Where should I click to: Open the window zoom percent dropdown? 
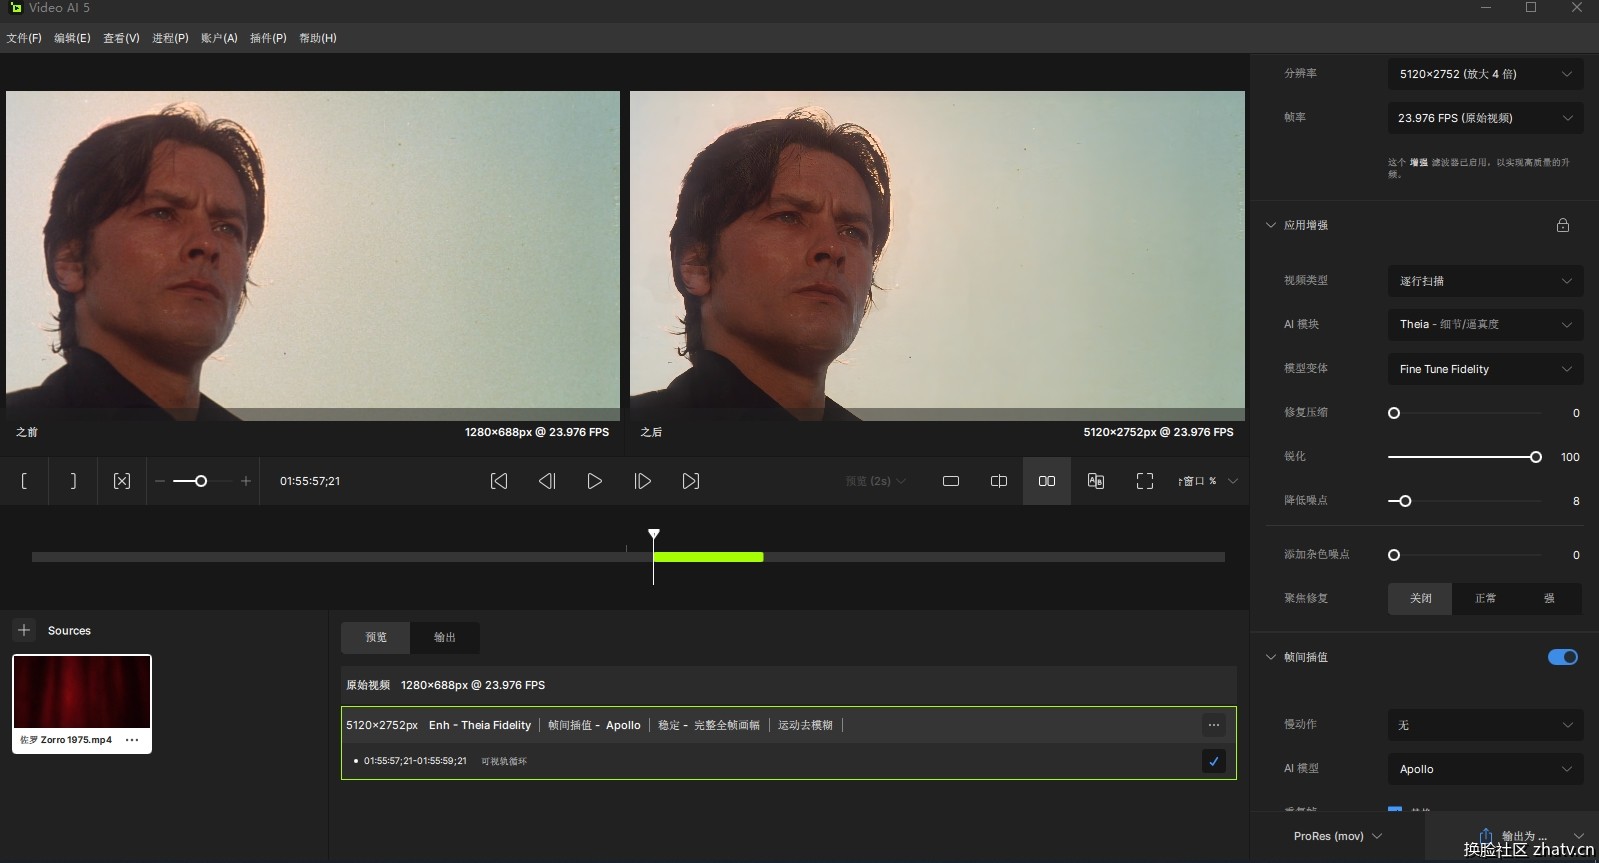point(1208,481)
